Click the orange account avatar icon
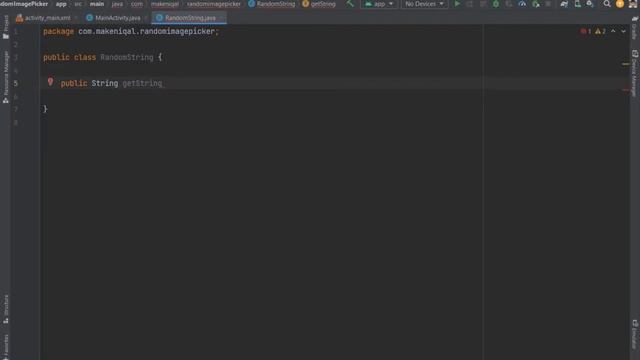 (x=620, y=4)
